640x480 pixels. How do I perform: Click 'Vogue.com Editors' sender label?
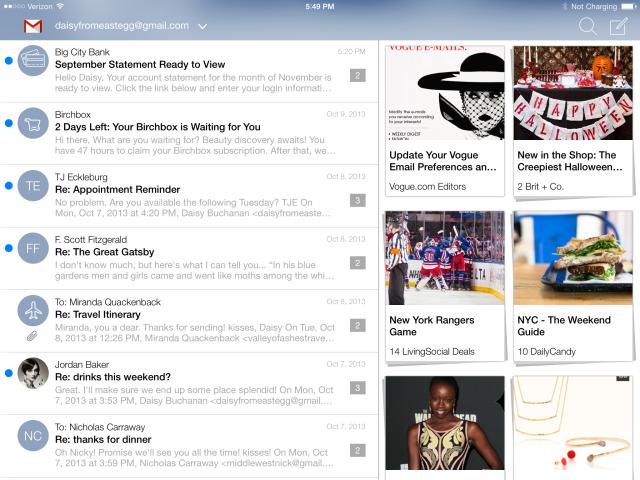[427, 187]
